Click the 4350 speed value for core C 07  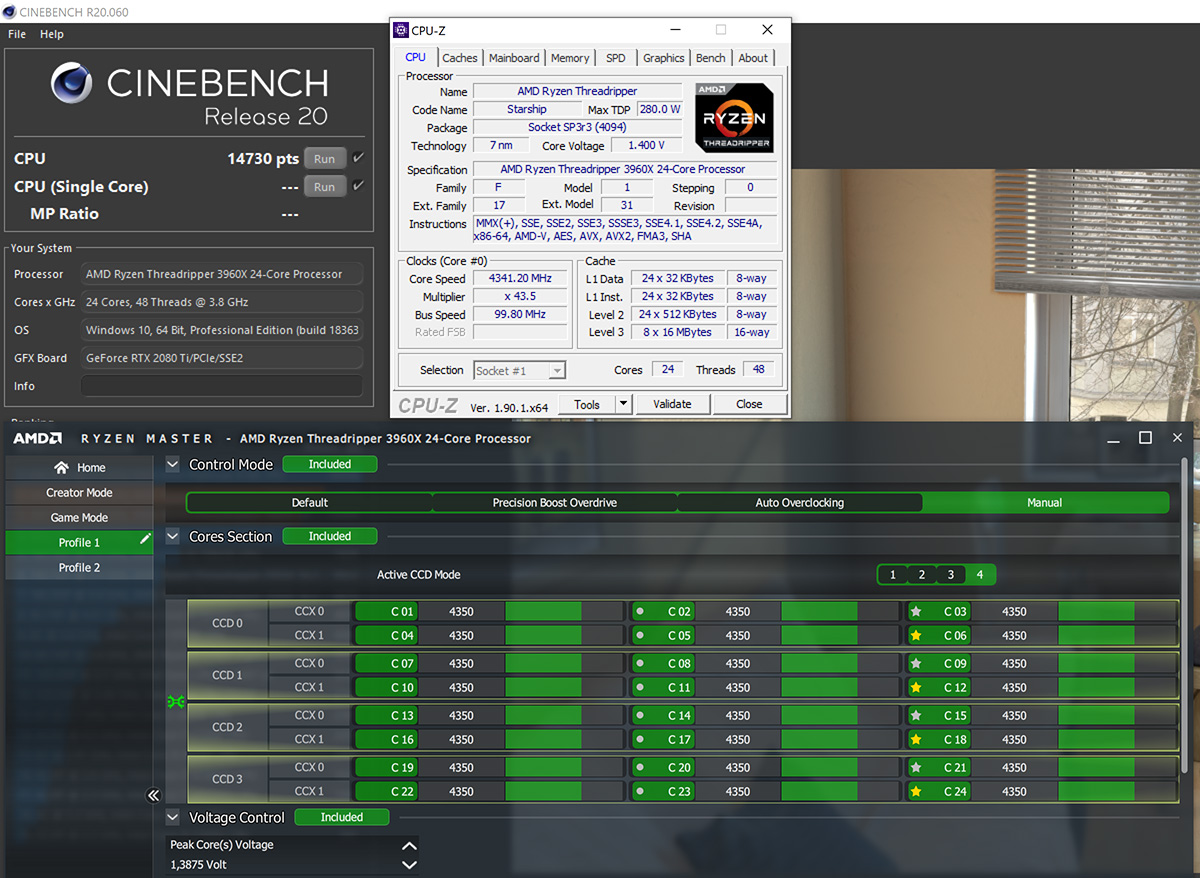click(x=461, y=663)
